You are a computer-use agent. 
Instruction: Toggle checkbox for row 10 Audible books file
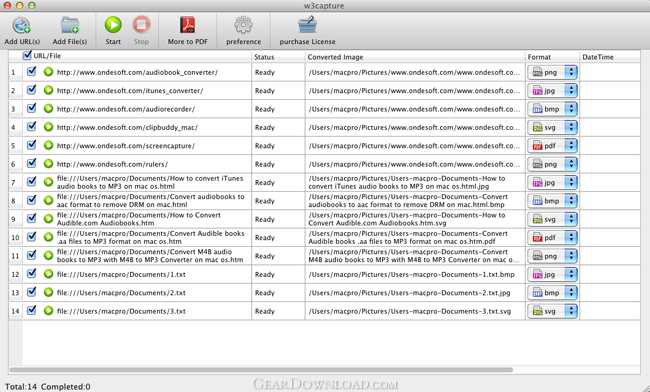pyautogui.click(x=32, y=237)
